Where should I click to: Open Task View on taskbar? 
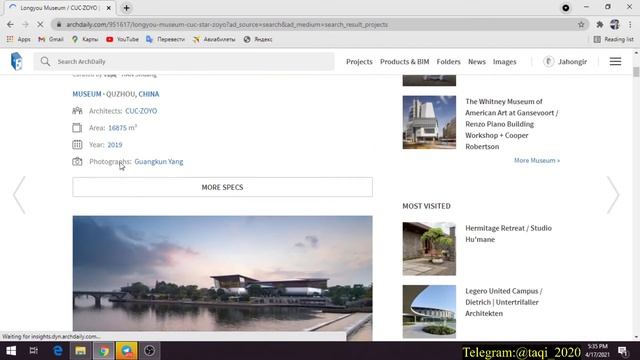pos(34,351)
